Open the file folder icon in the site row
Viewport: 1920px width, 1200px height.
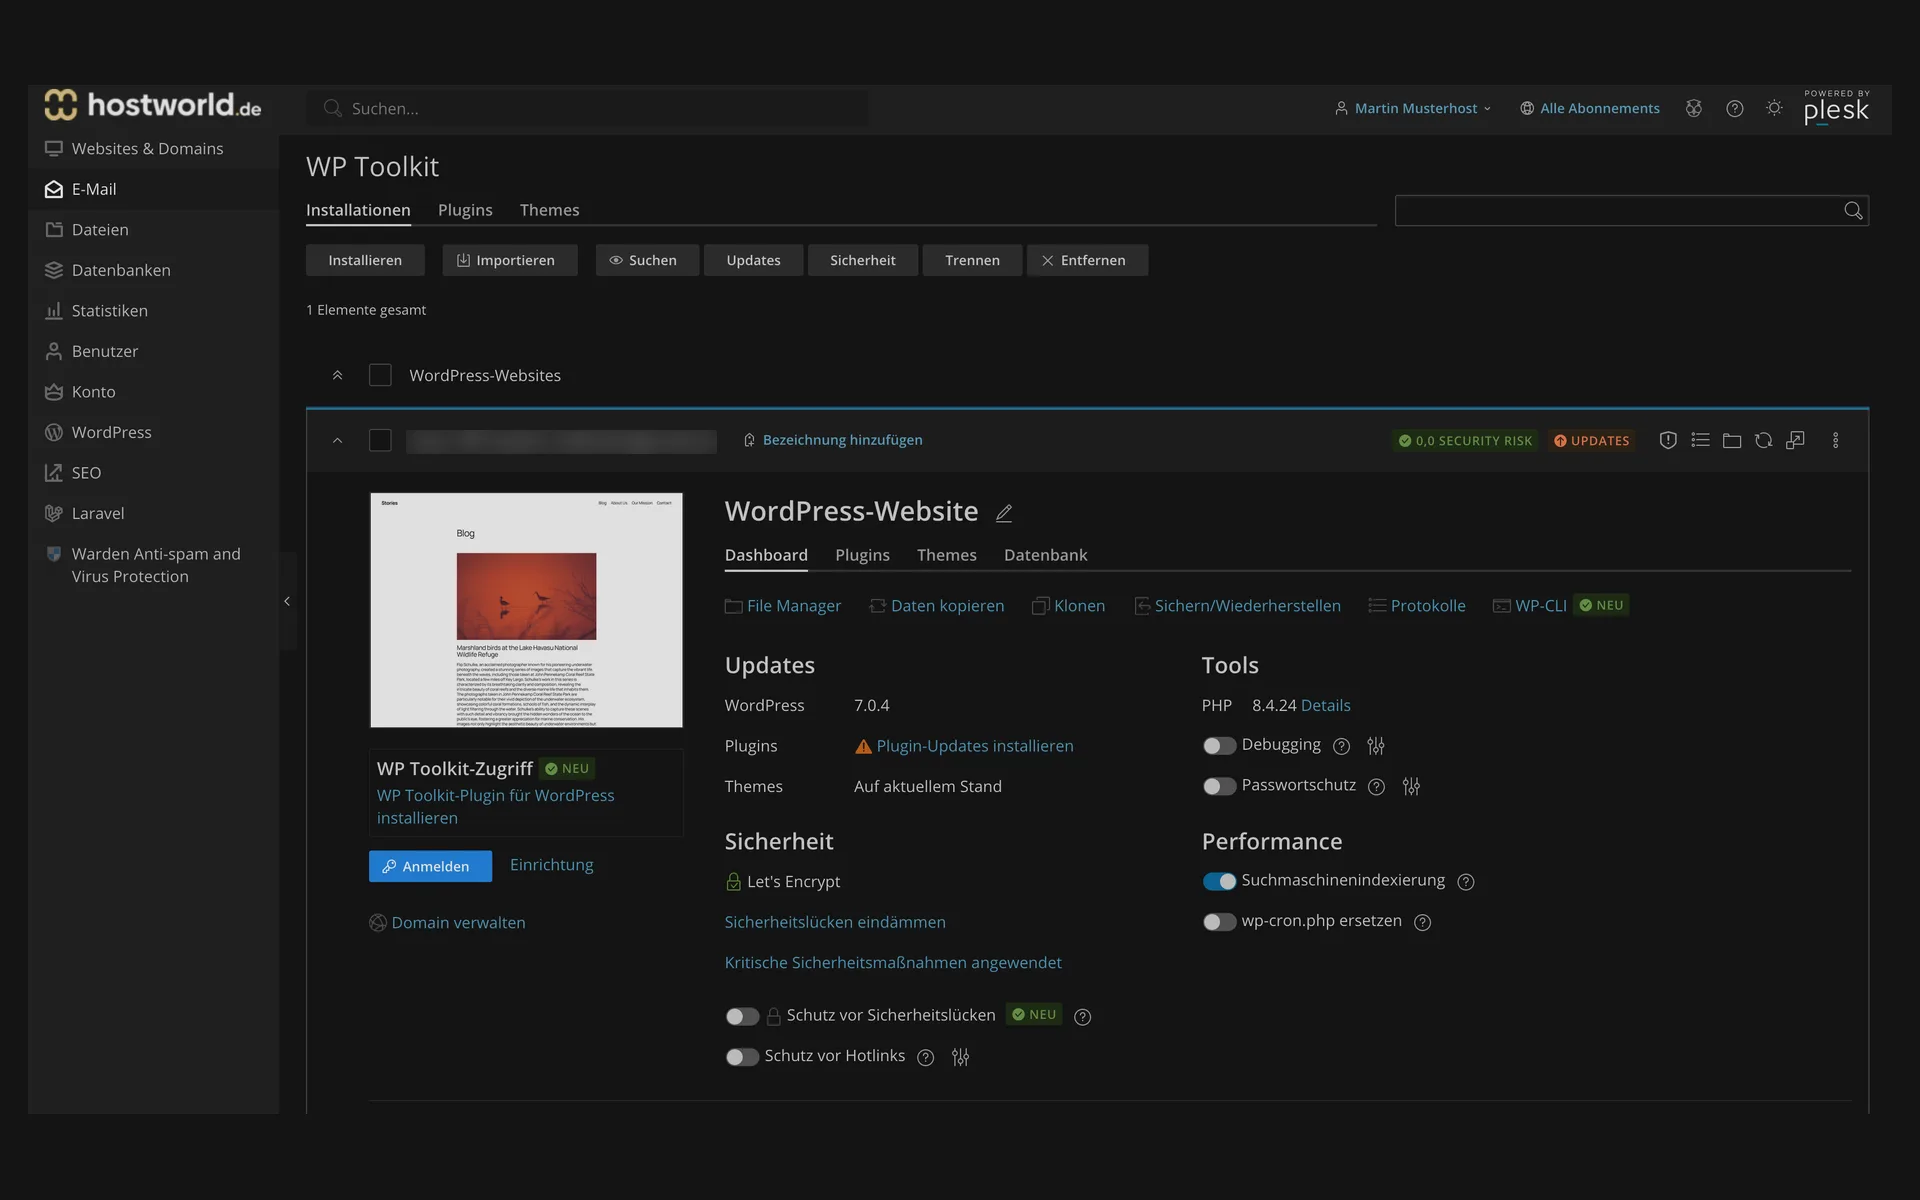tap(1732, 440)
